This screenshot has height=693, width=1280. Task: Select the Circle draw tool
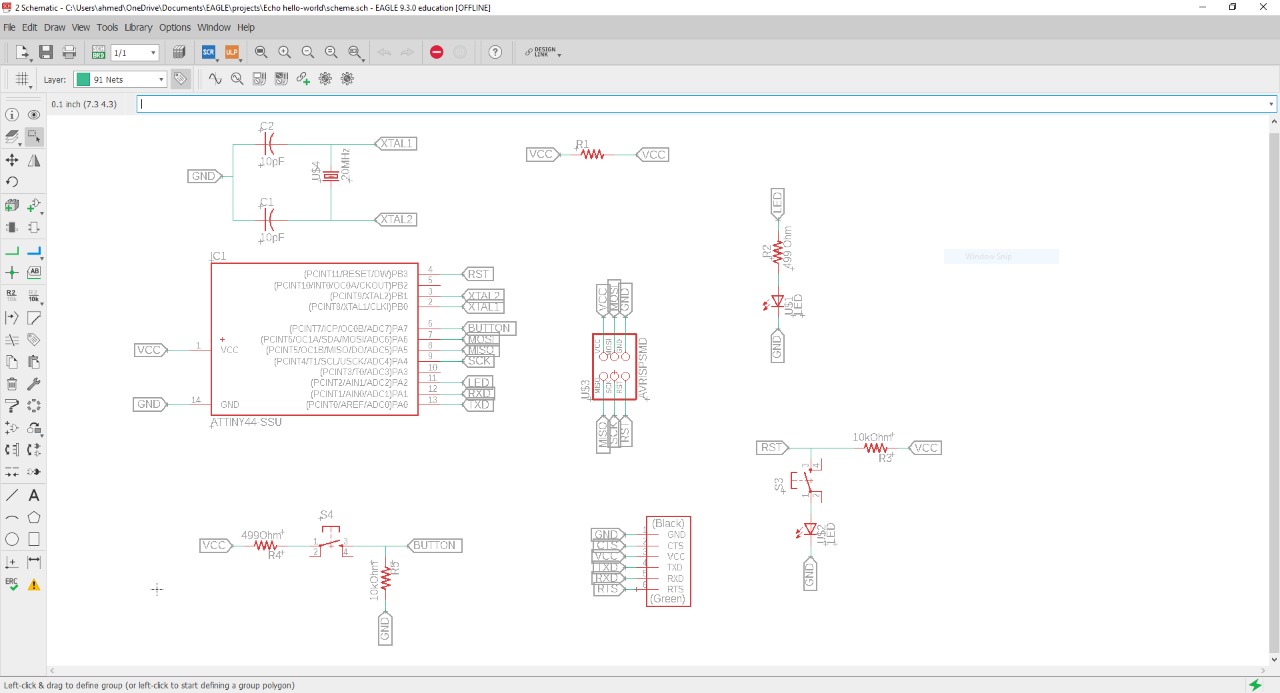(12, 539)
